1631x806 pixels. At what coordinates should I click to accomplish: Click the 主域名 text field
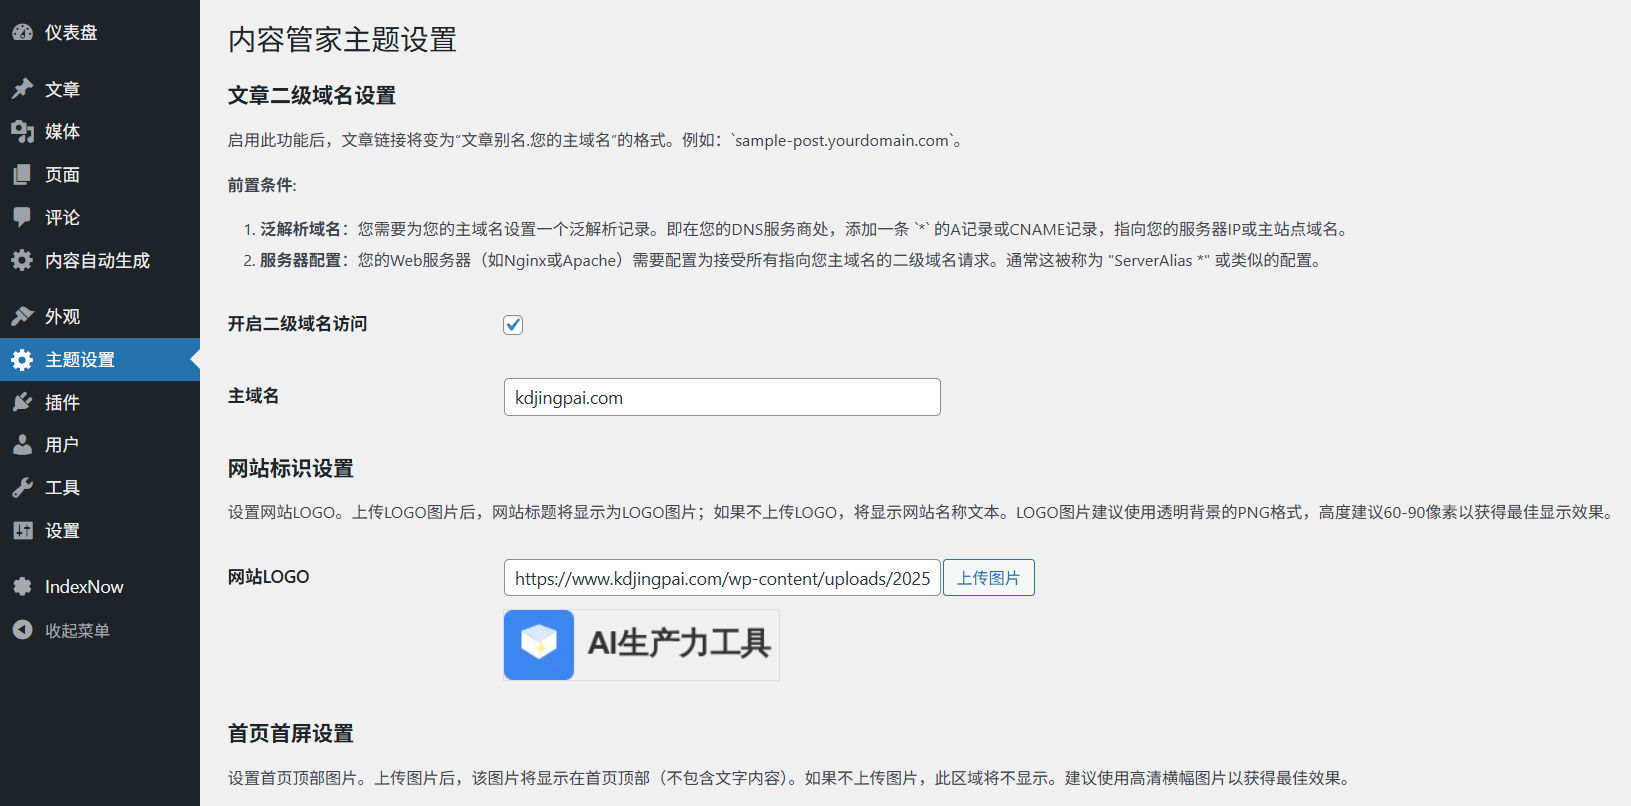point(721,397)
